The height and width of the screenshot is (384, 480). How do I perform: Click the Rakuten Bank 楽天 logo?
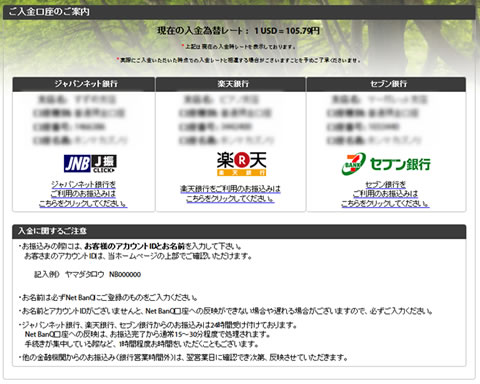[242, 164]
